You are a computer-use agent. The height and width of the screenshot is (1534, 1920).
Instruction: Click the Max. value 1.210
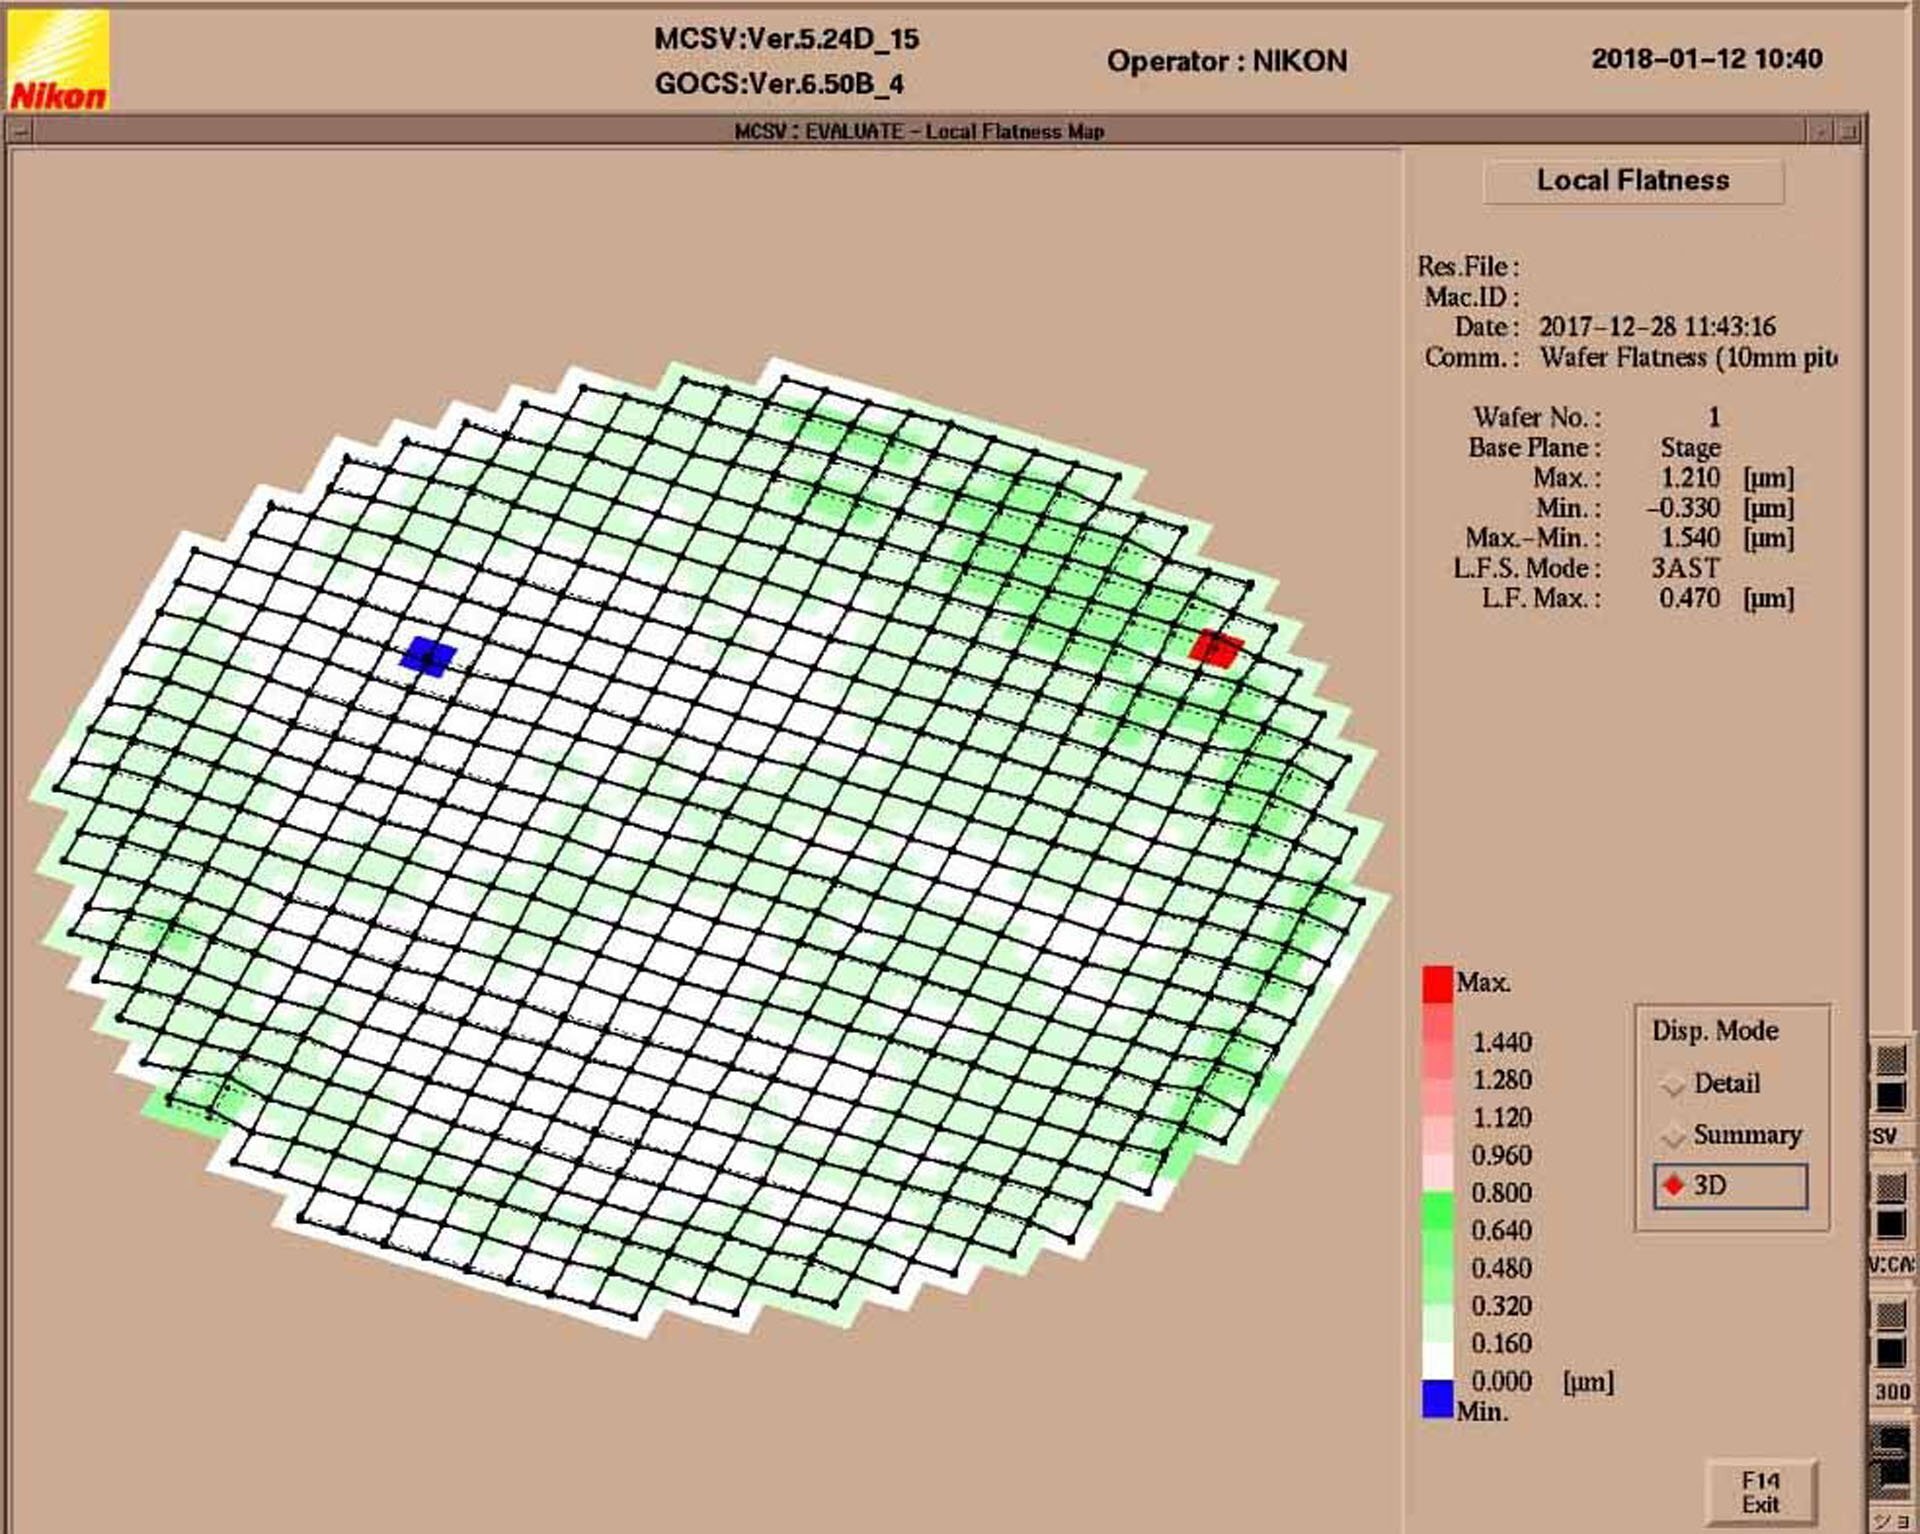click(1691, 477)
